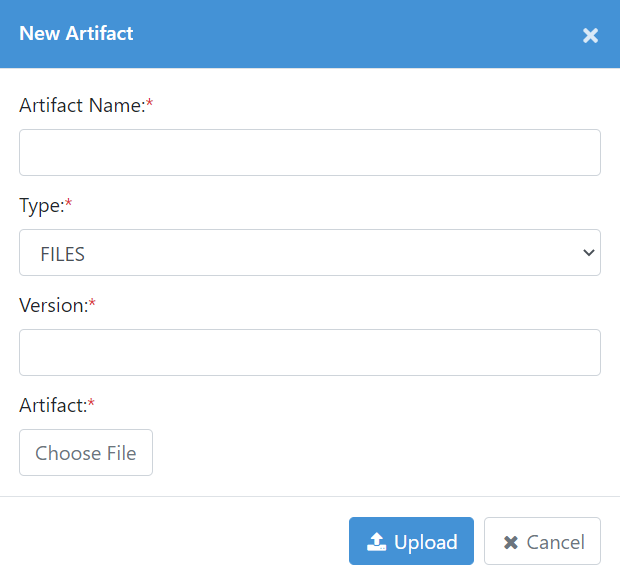Open the Type dropdown
The height and width of the screenshot is (583, 620).
click(x=310, y=252)
